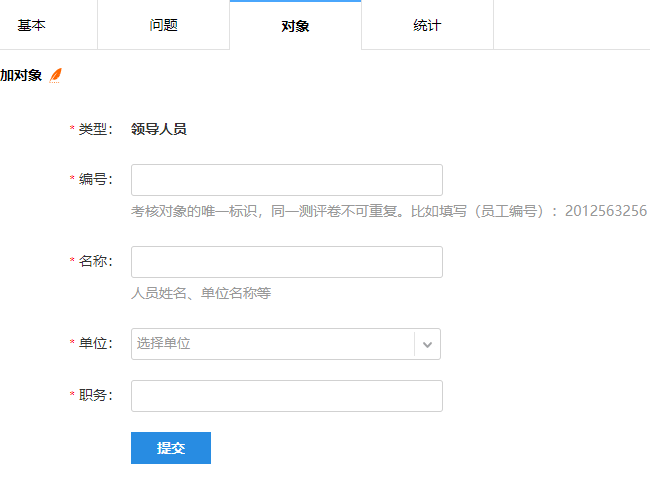The width and height of the screenshot is (650, 488).
Task: Click the 名称 field label
Action: [95, 261]
